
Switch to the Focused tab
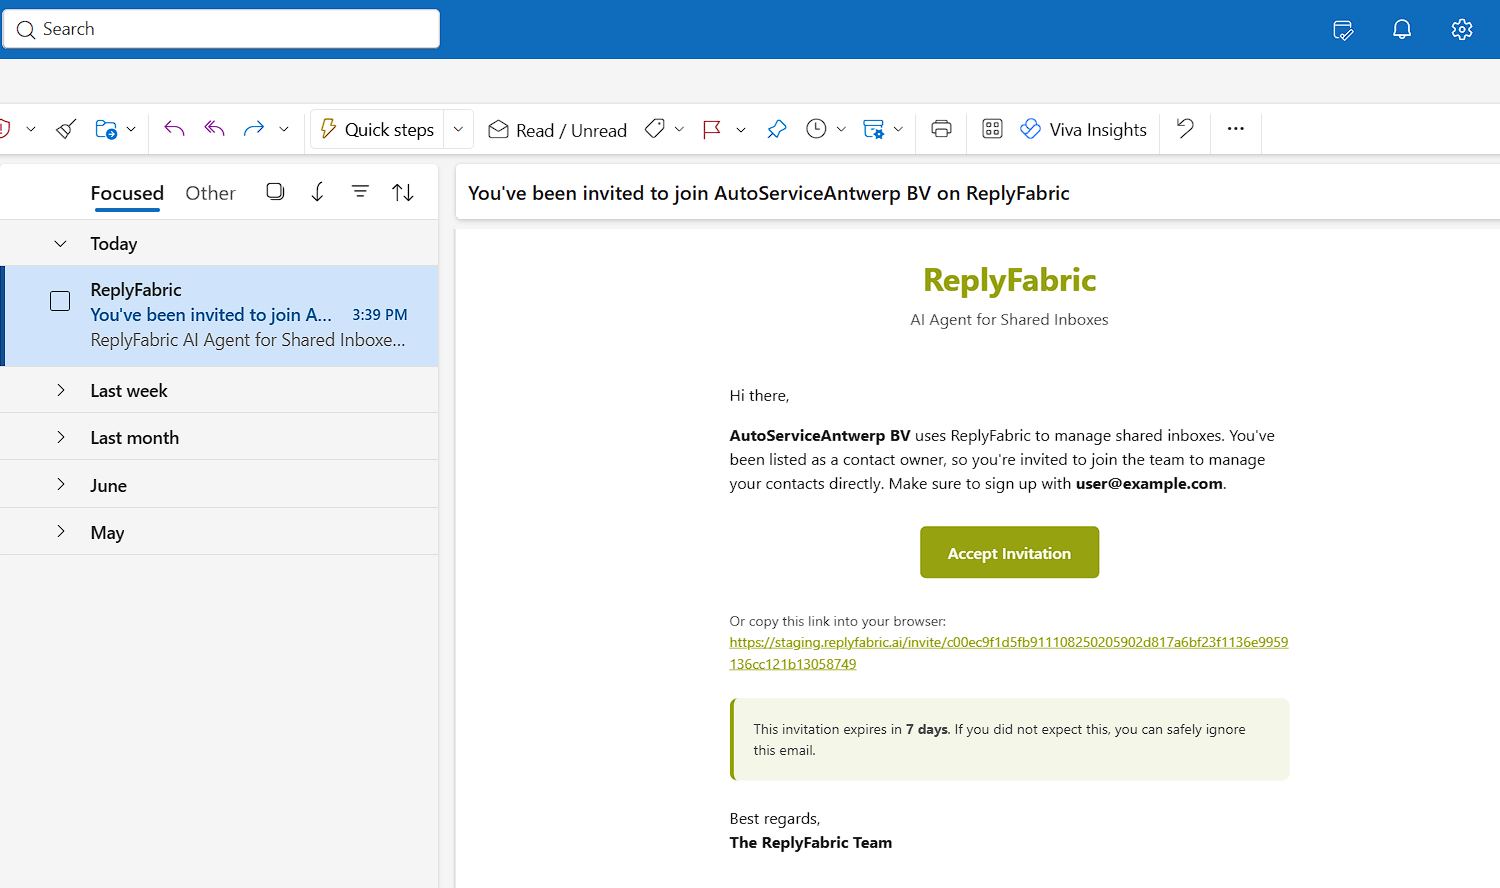tap(127, 193)
